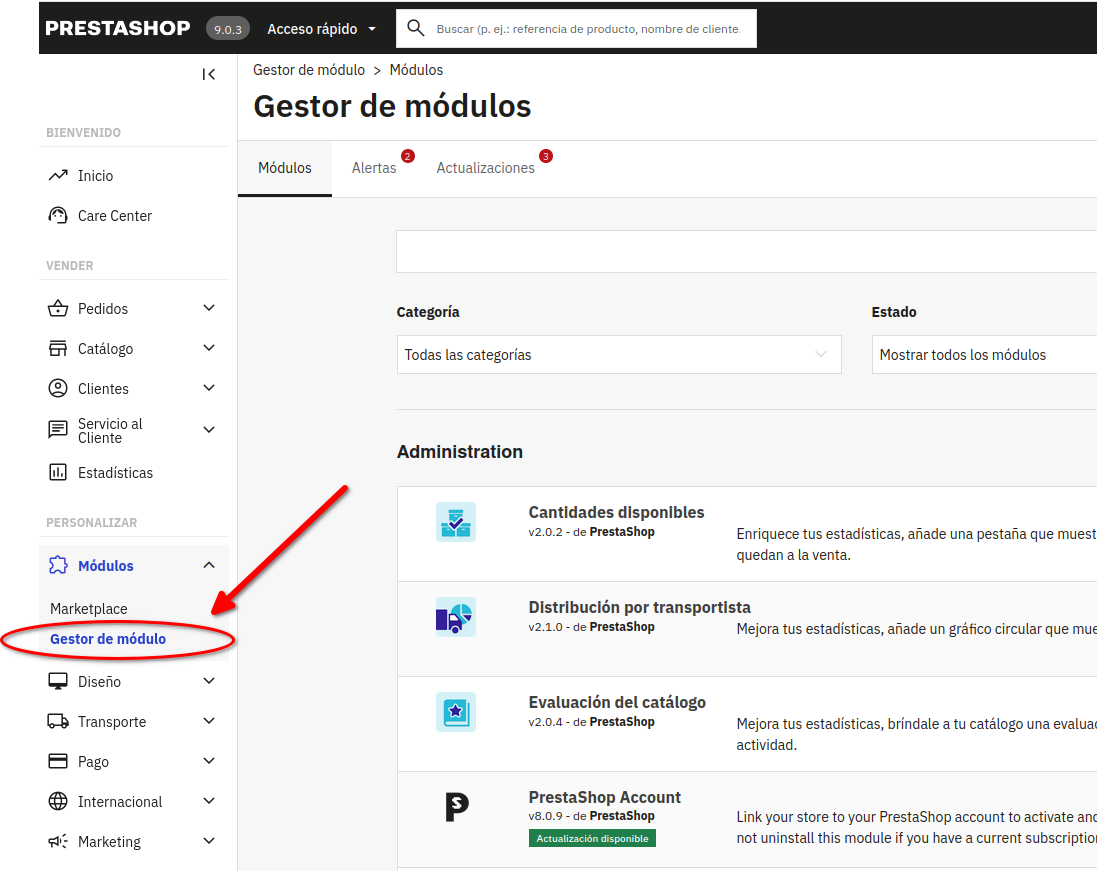Click the Actualización disponible badge
1097x871 pixels.
592,839
